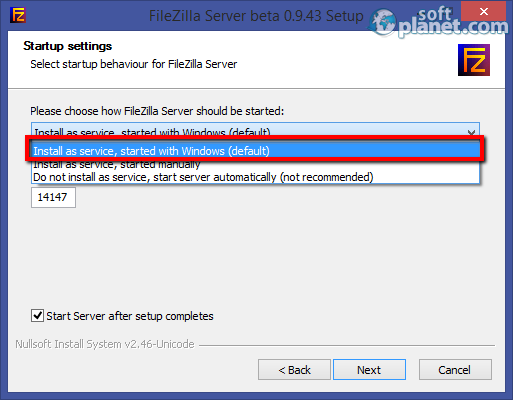Cancel the FileZilla Server setup
Image resolution: width=513 pixels, height=400 pixels.
coord(455,370)
